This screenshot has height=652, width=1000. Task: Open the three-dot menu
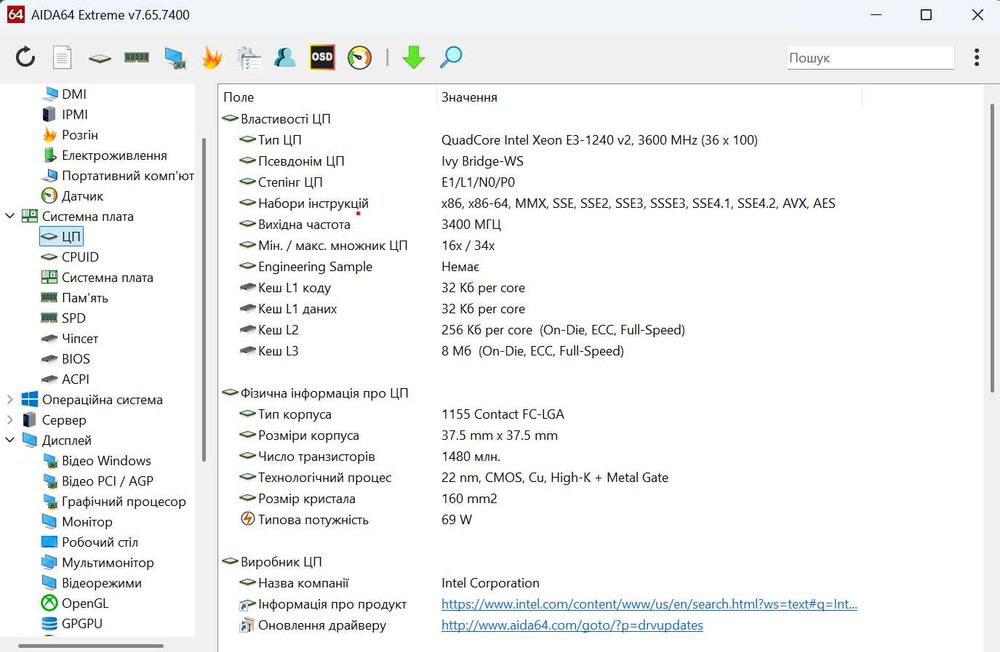(976, 57)
